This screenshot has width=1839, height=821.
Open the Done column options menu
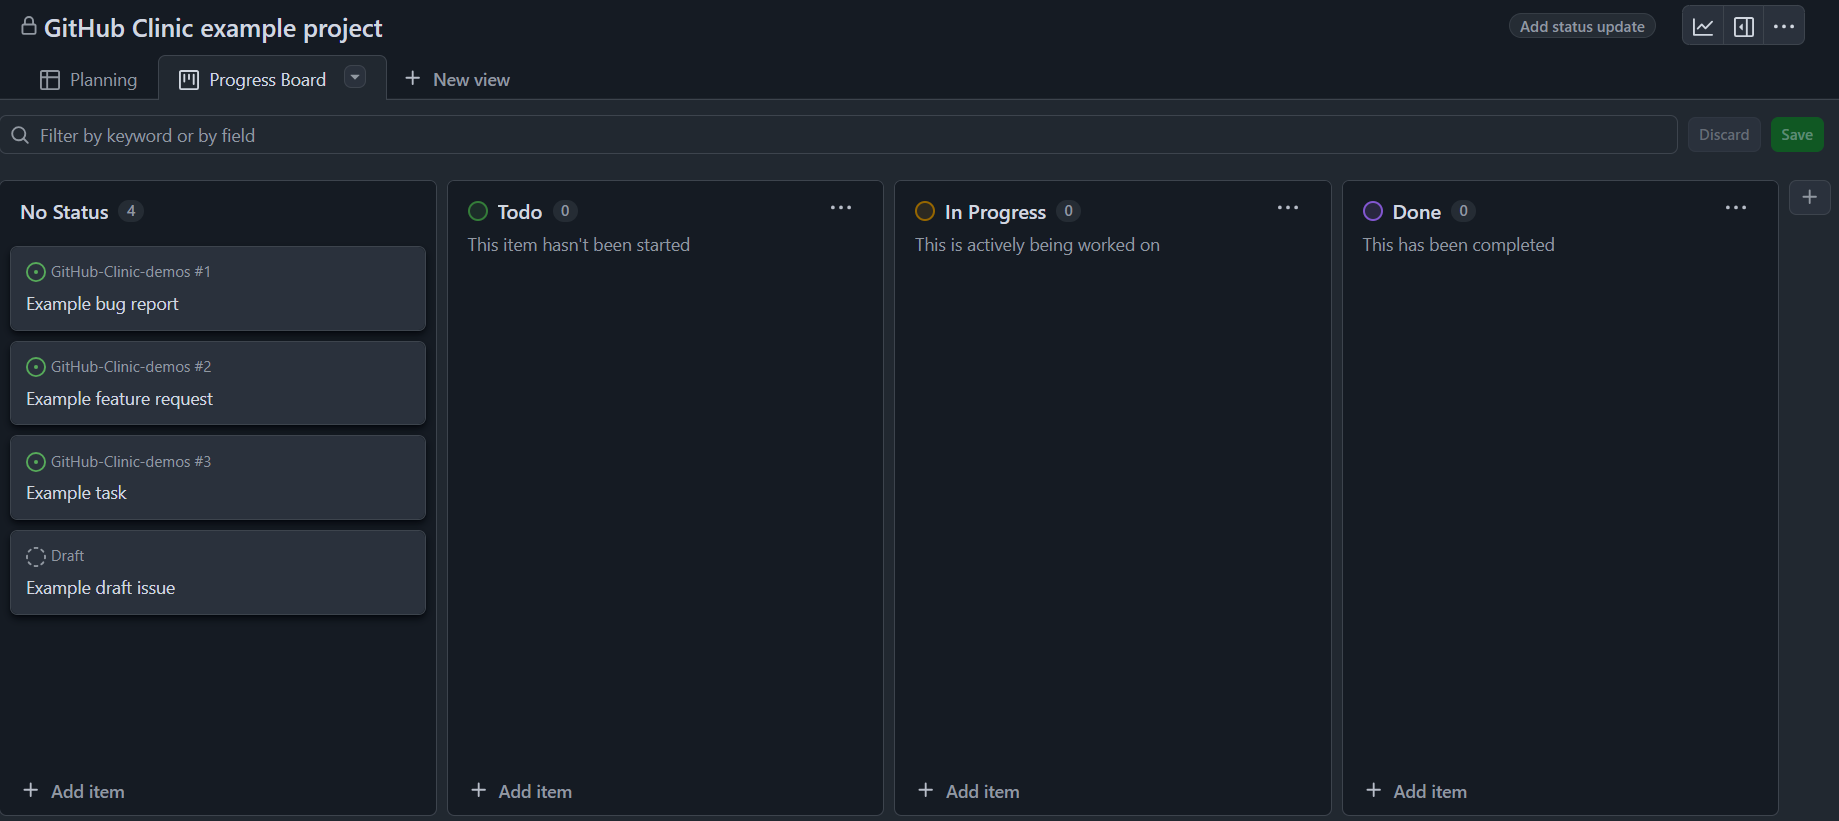coord(1736,208)
